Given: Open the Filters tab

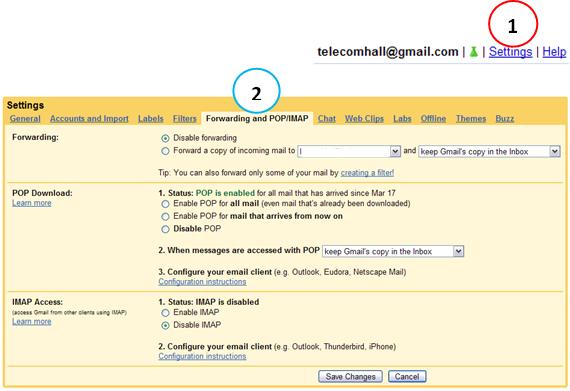Looking at the screenshot, I should [x=184, y=118].
